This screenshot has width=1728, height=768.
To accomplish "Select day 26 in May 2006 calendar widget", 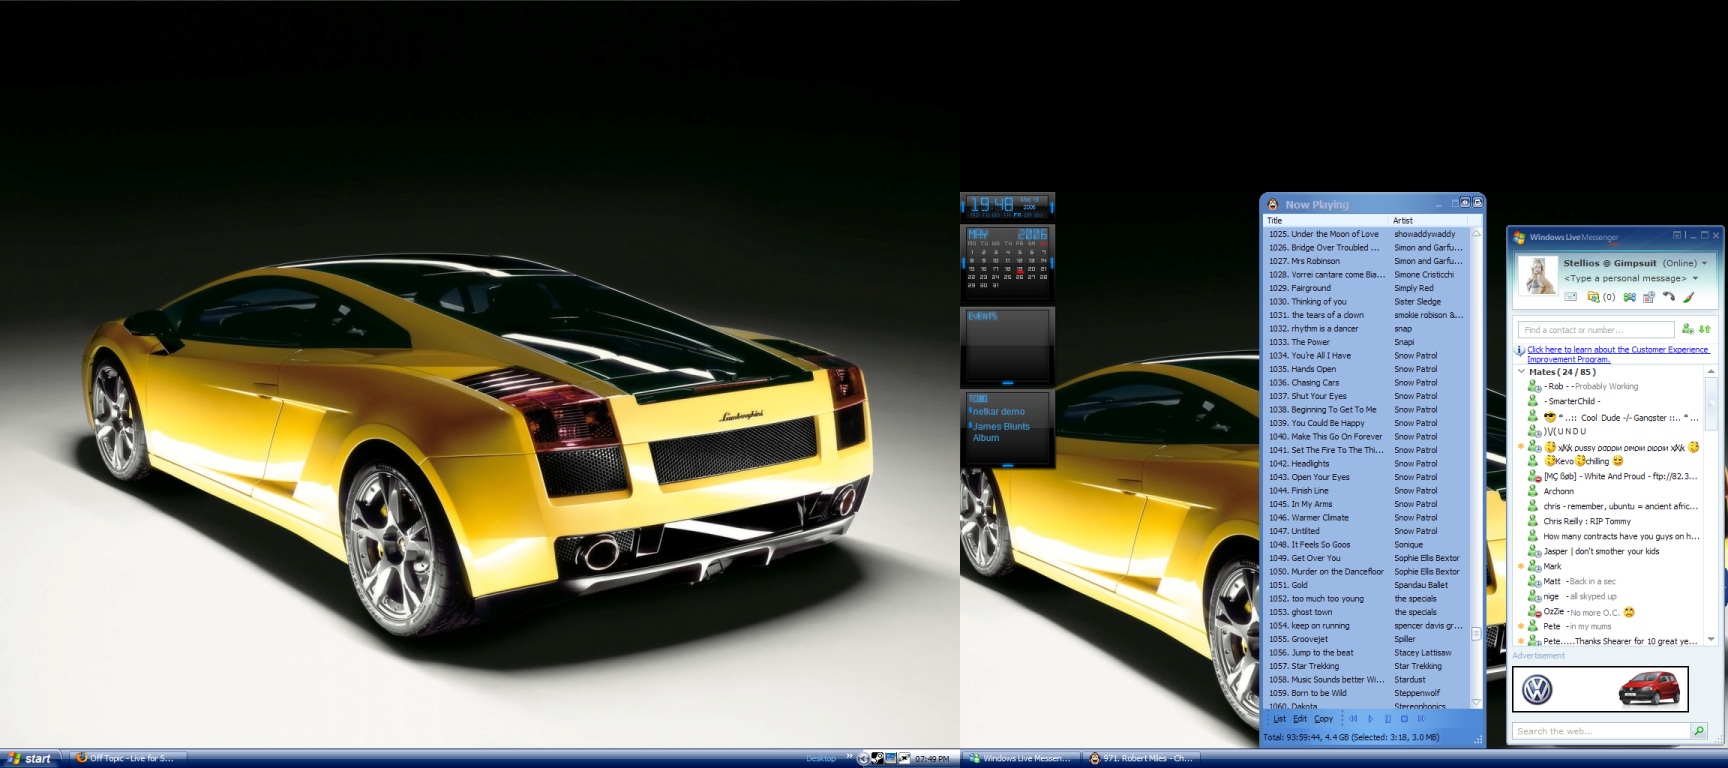I will click(x=1020, y=277).
